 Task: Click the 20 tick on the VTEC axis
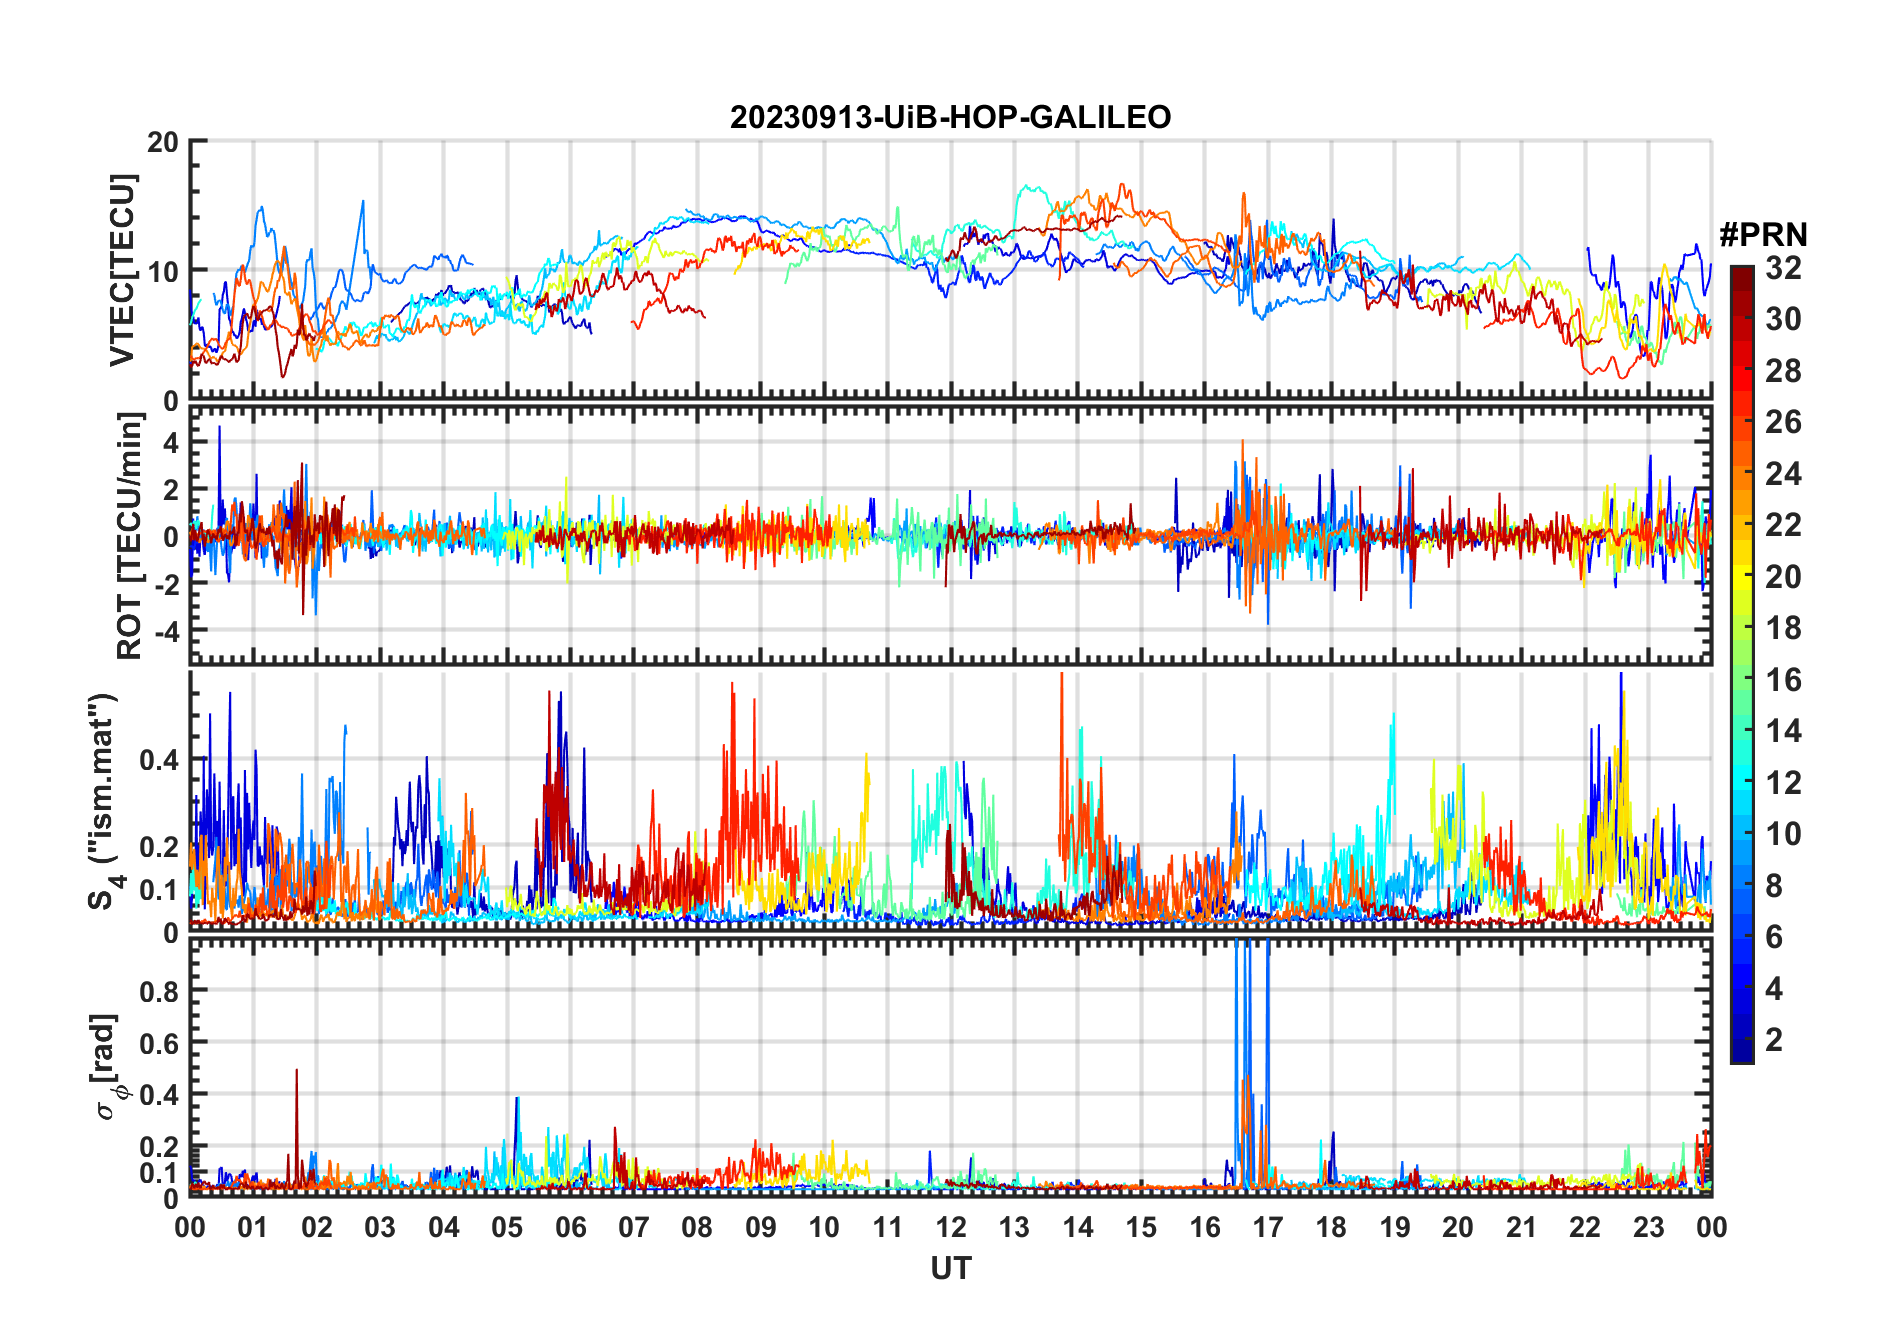click(x=163, y=142)
